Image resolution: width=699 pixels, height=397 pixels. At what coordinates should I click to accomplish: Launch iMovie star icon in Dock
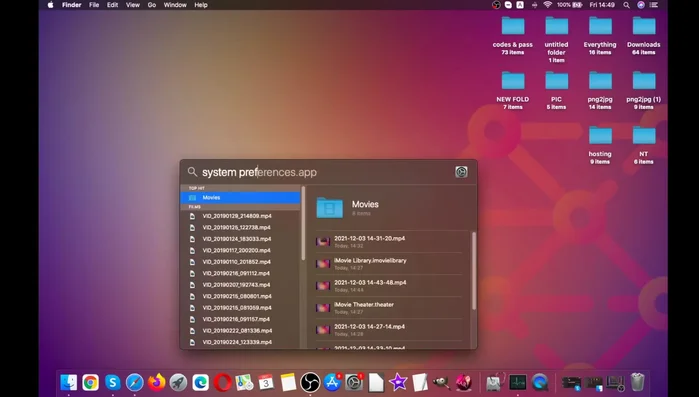pos(398,382)
